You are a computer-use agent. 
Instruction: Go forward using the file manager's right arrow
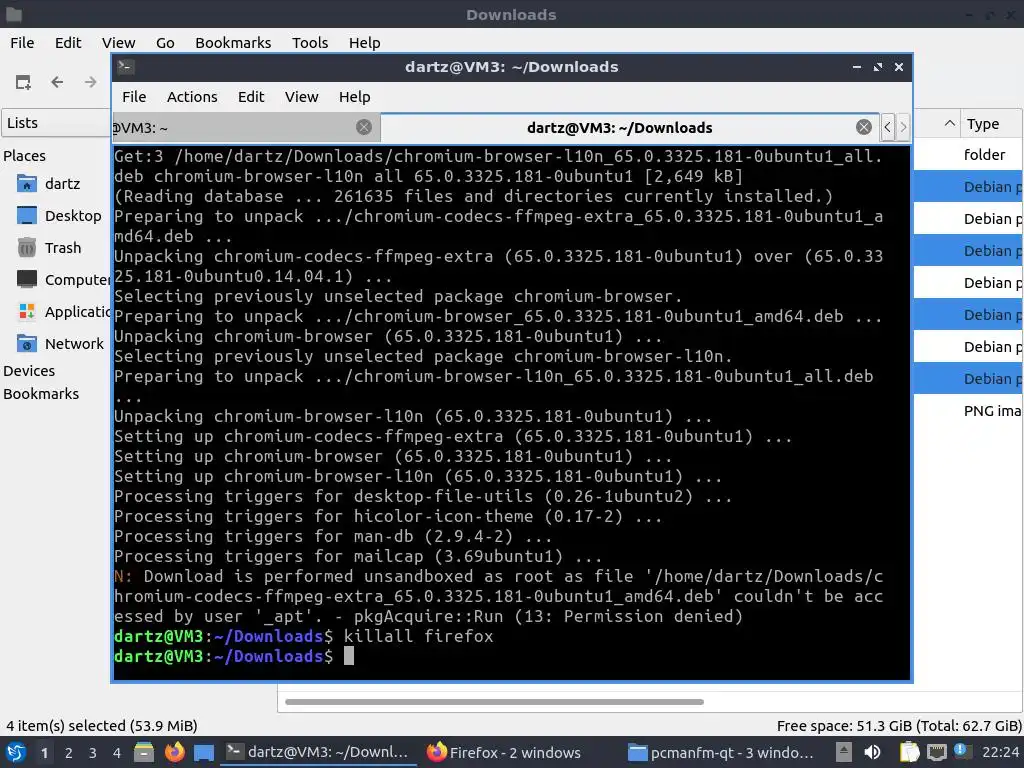[90, 82]
